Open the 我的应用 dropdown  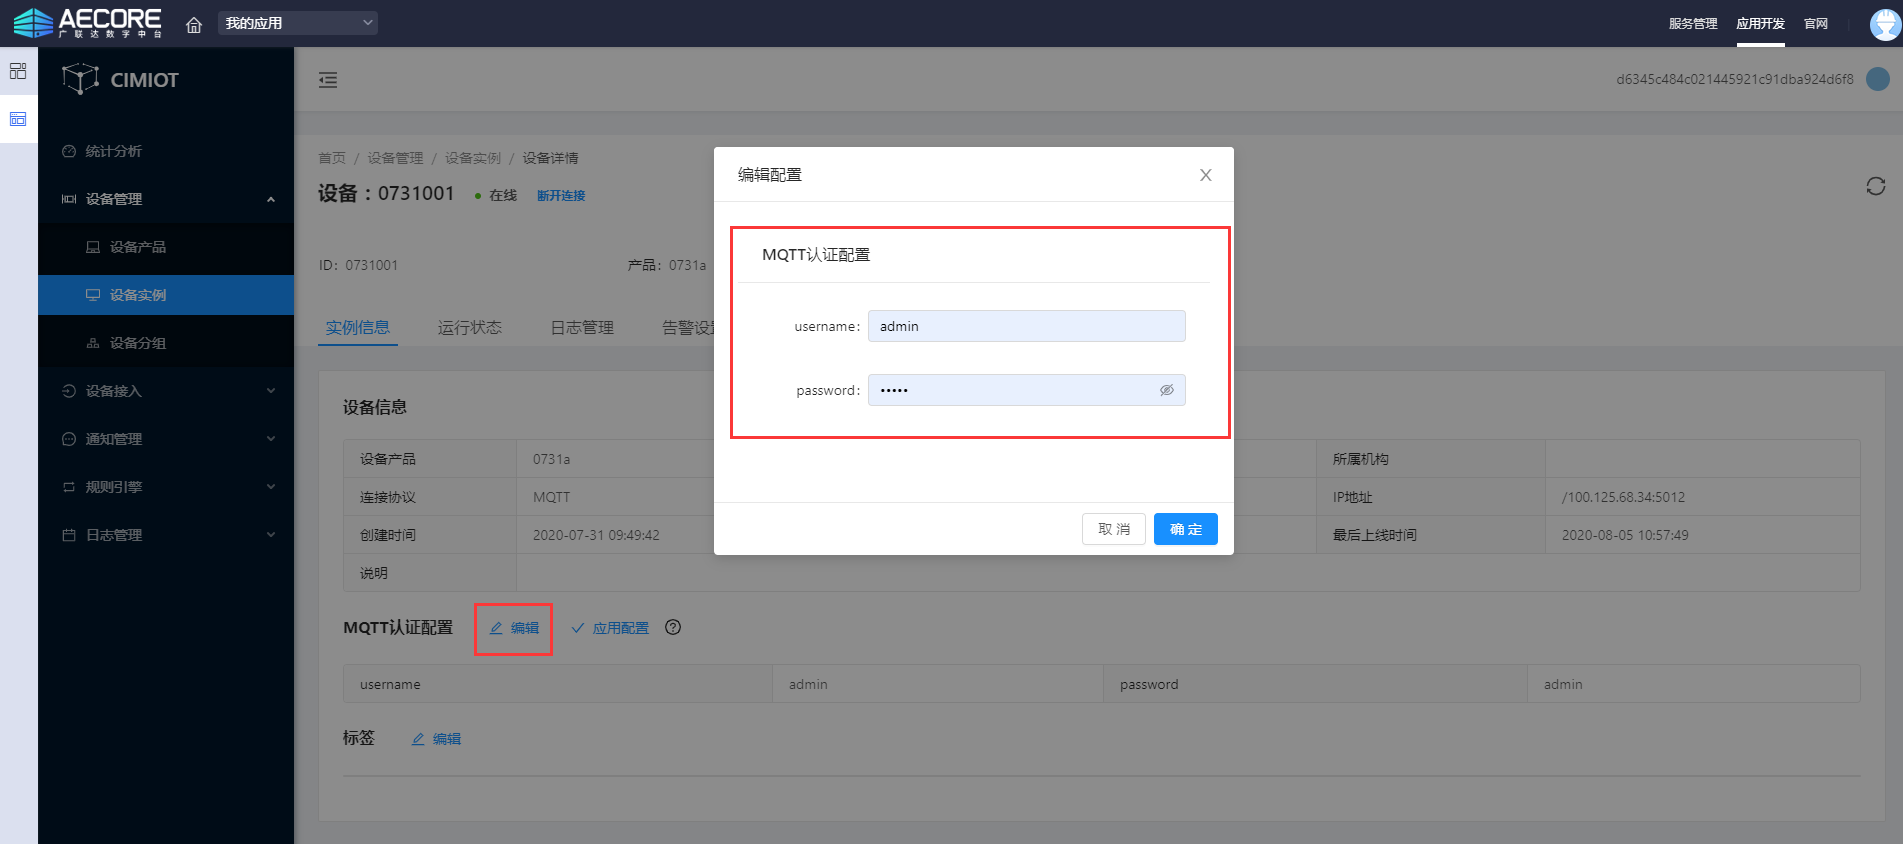298,23
